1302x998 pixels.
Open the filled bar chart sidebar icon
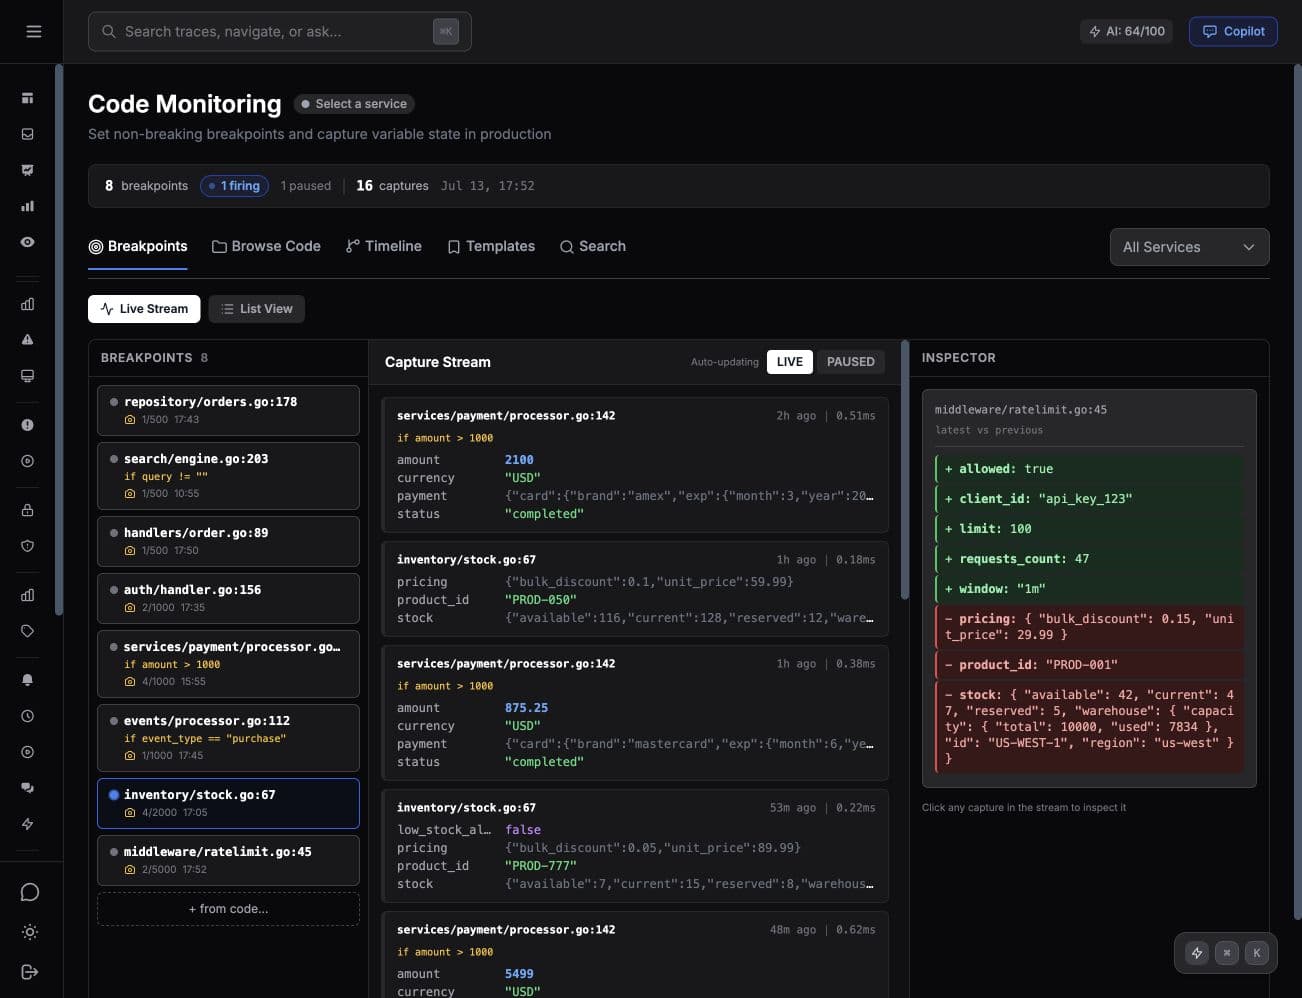coord(27,206)
